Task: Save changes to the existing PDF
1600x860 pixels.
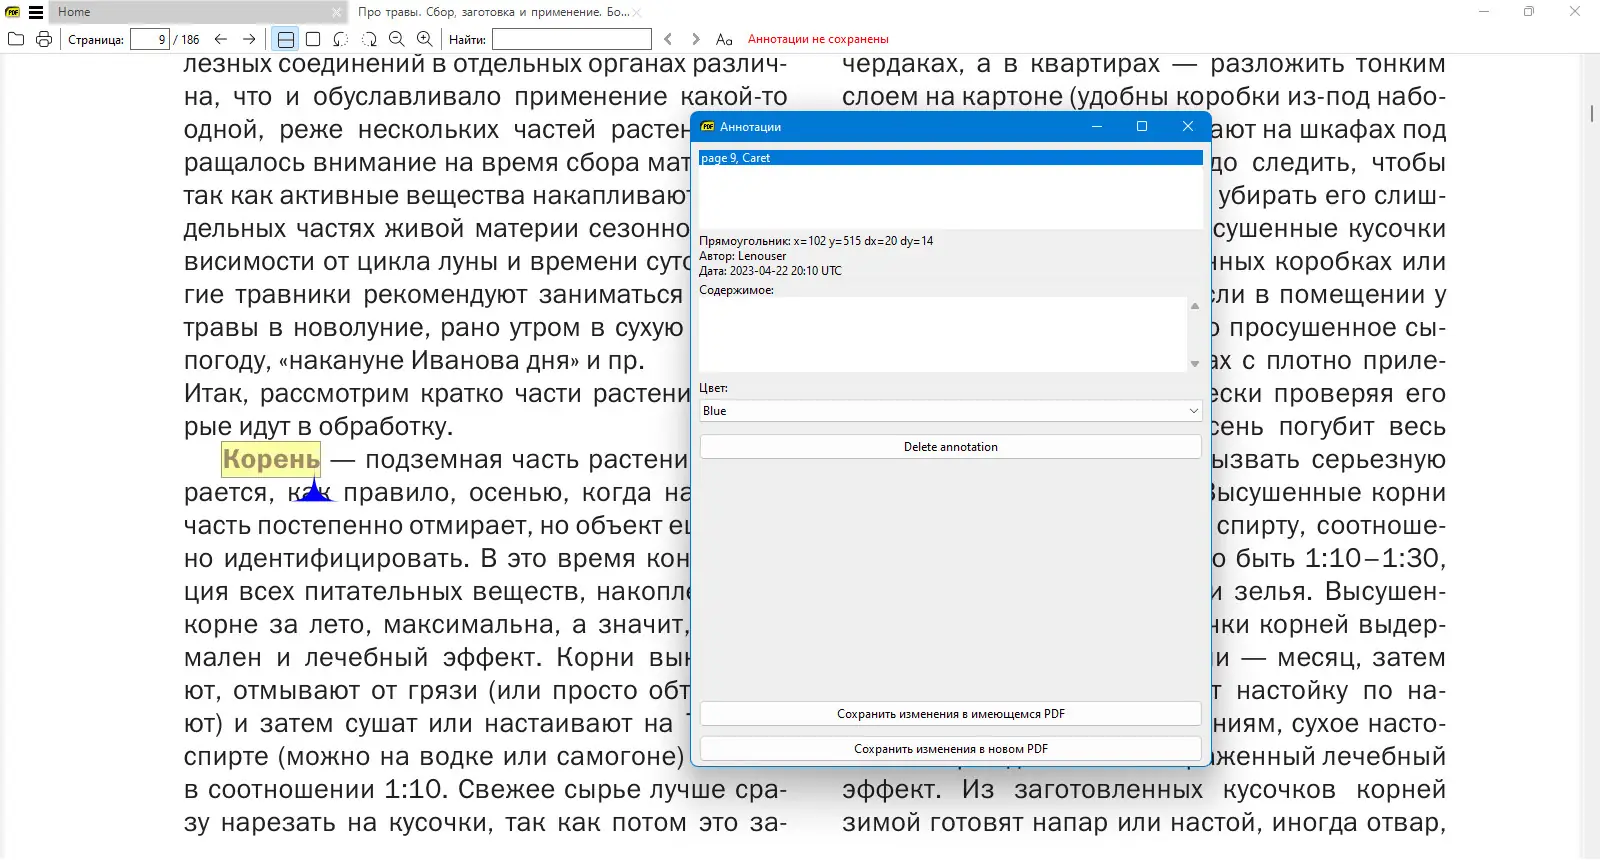Action: [x=951, y=714]
